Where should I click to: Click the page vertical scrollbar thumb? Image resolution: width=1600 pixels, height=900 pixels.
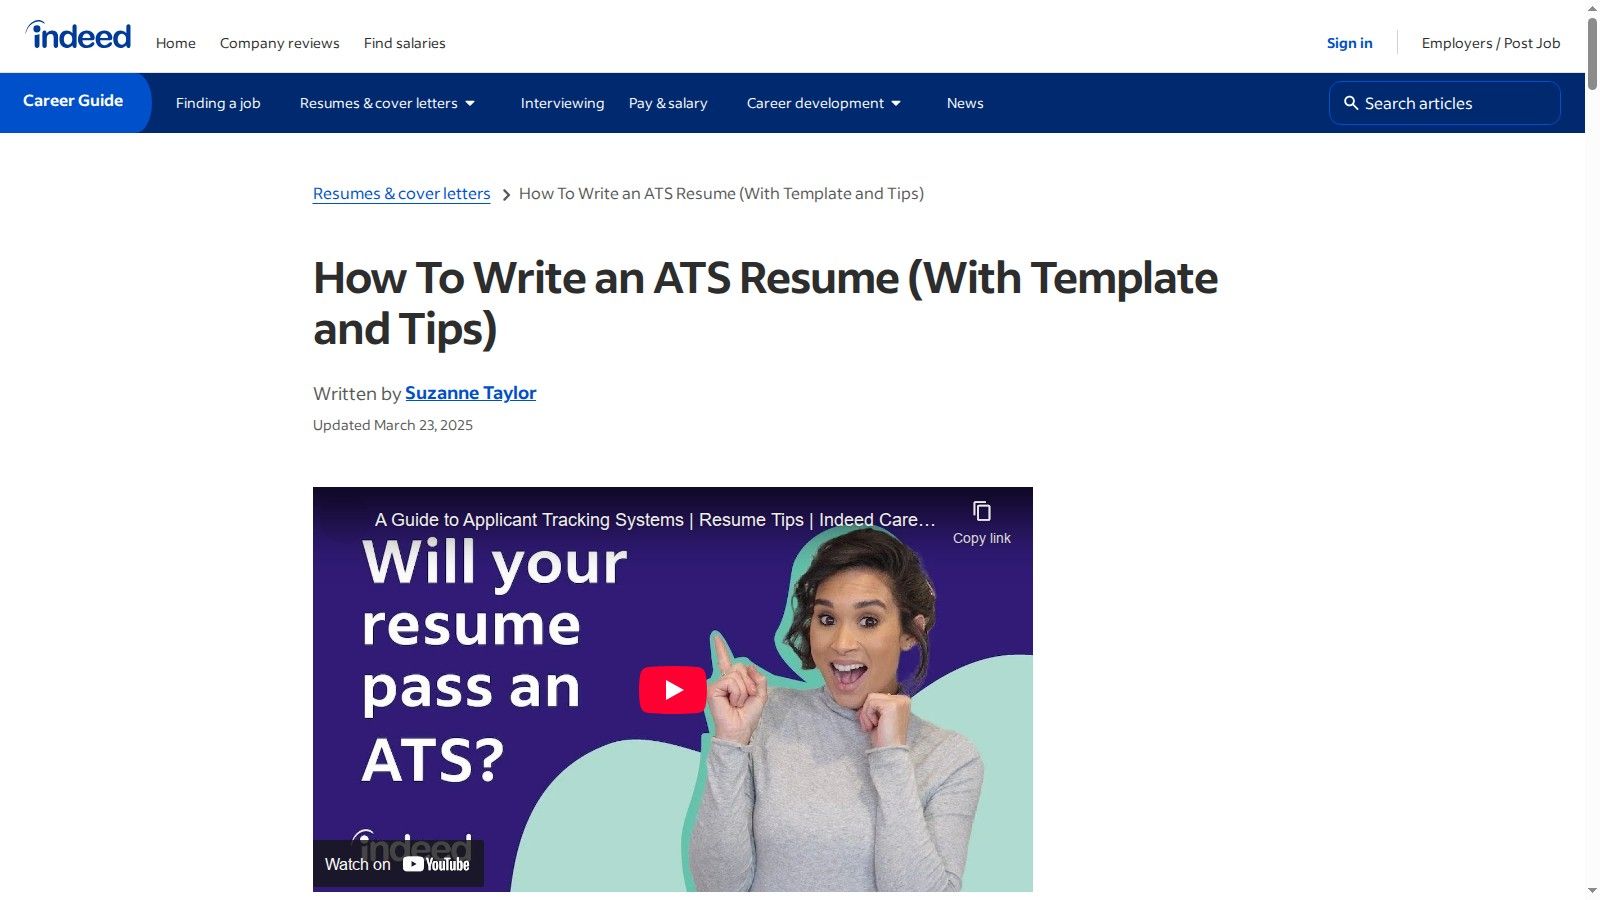coord(1592,53)
